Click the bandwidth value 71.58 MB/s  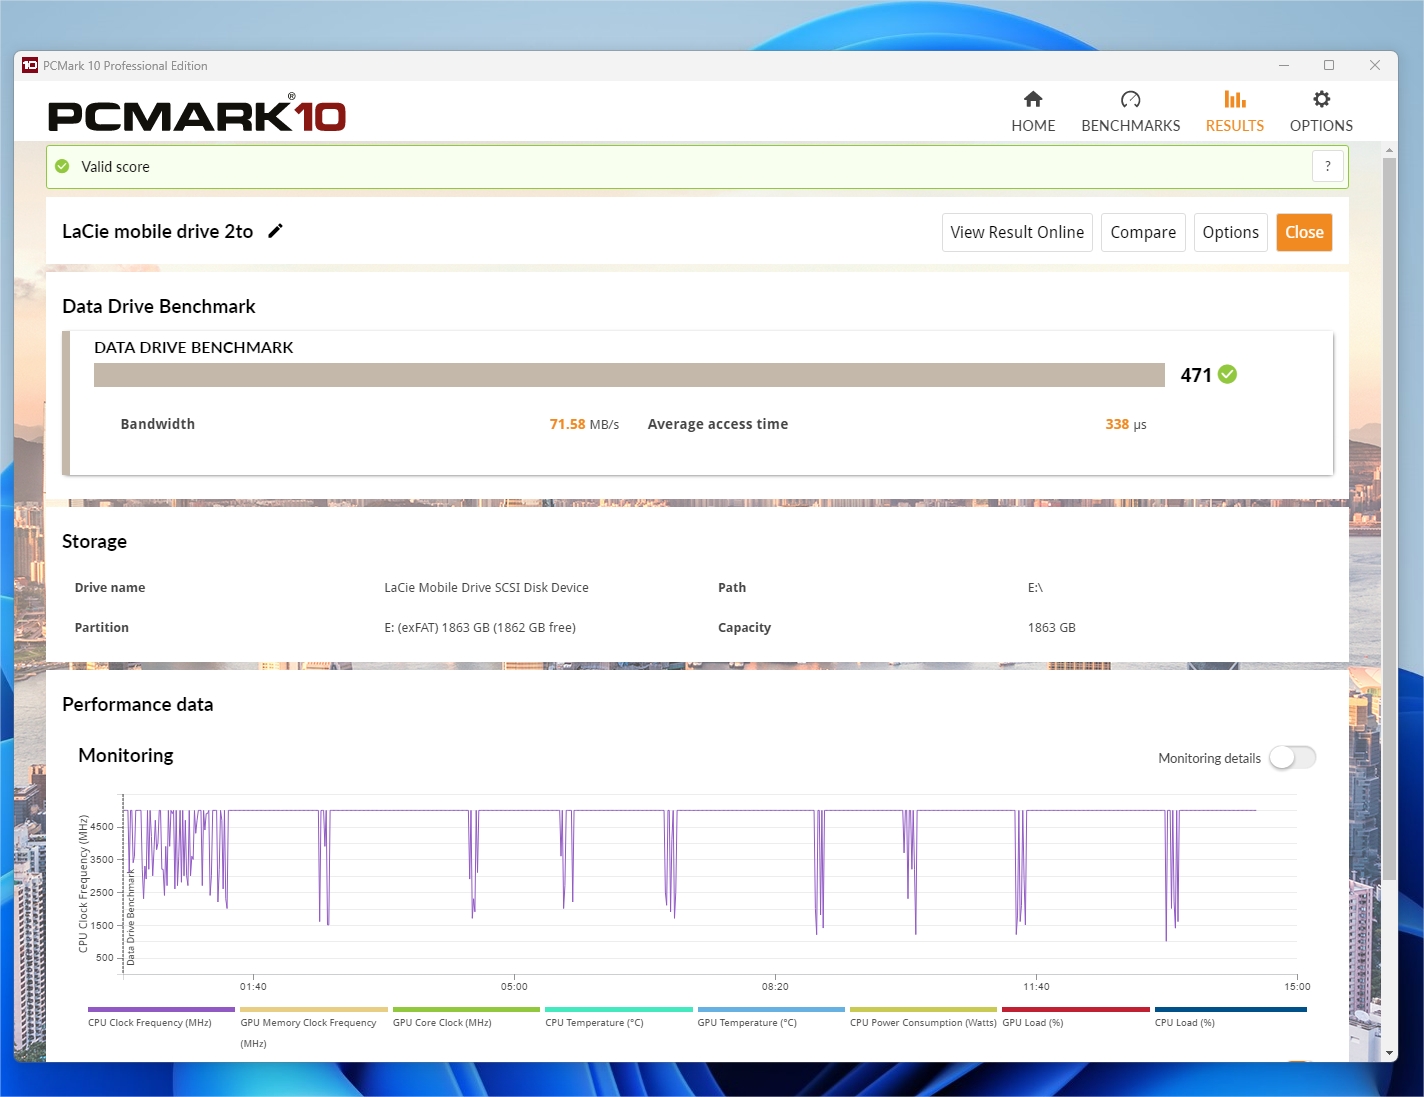(x=584, y=424)
